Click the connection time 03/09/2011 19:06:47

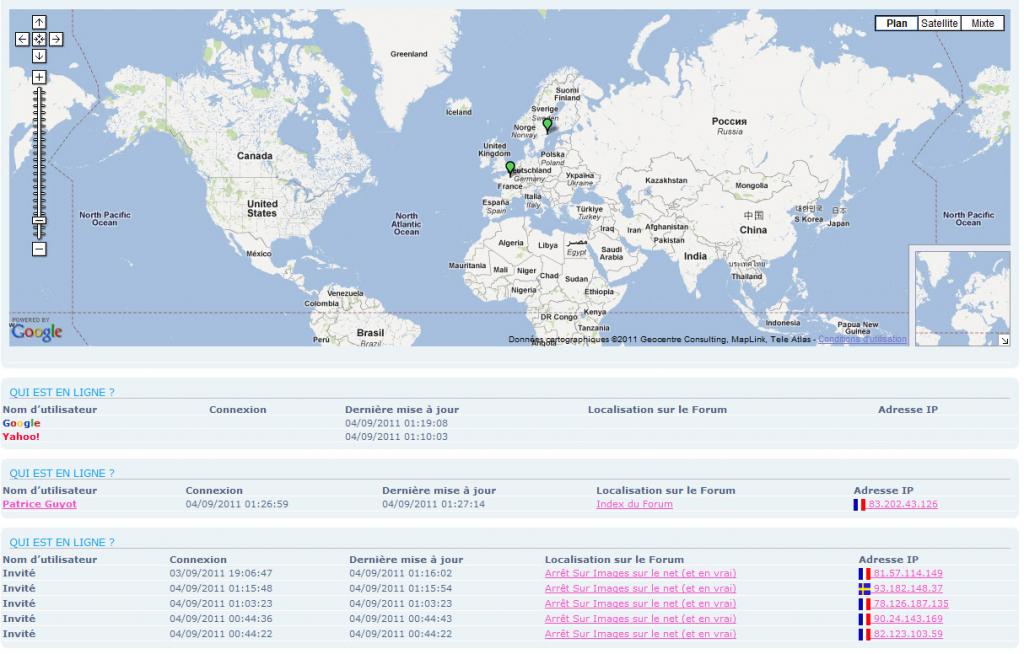click(221, 574)
